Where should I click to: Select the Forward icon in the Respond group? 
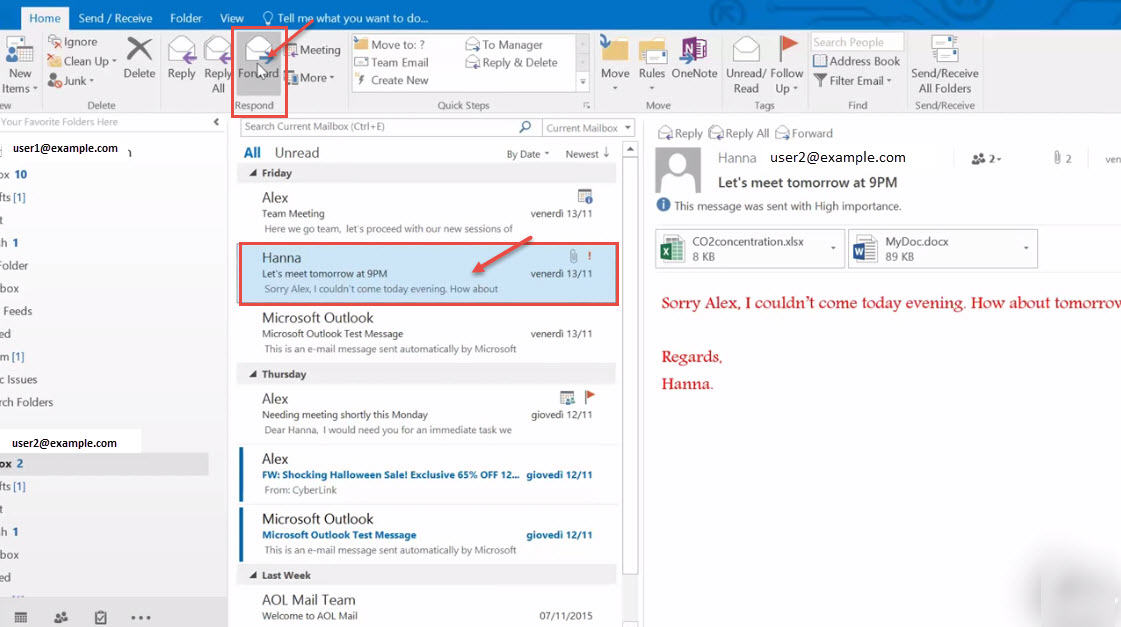[259, 55]
